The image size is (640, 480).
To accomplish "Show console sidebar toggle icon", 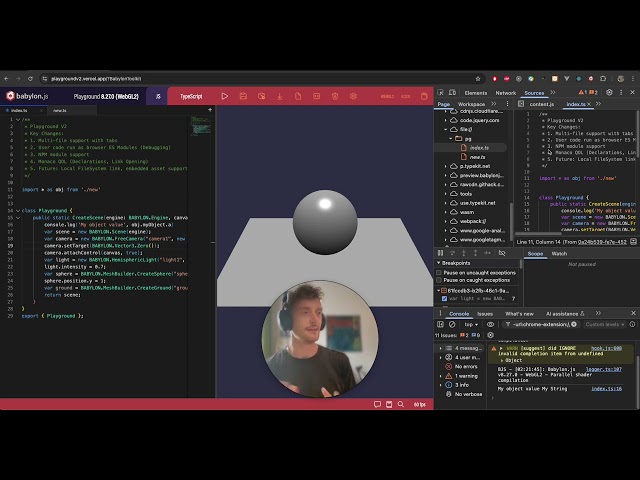I will point(440,324).
